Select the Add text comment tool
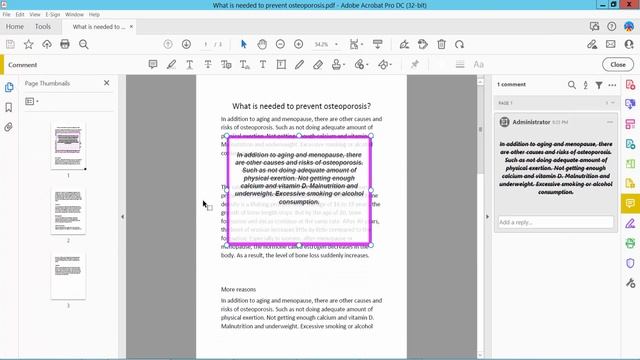 click(x=263, y=64)
